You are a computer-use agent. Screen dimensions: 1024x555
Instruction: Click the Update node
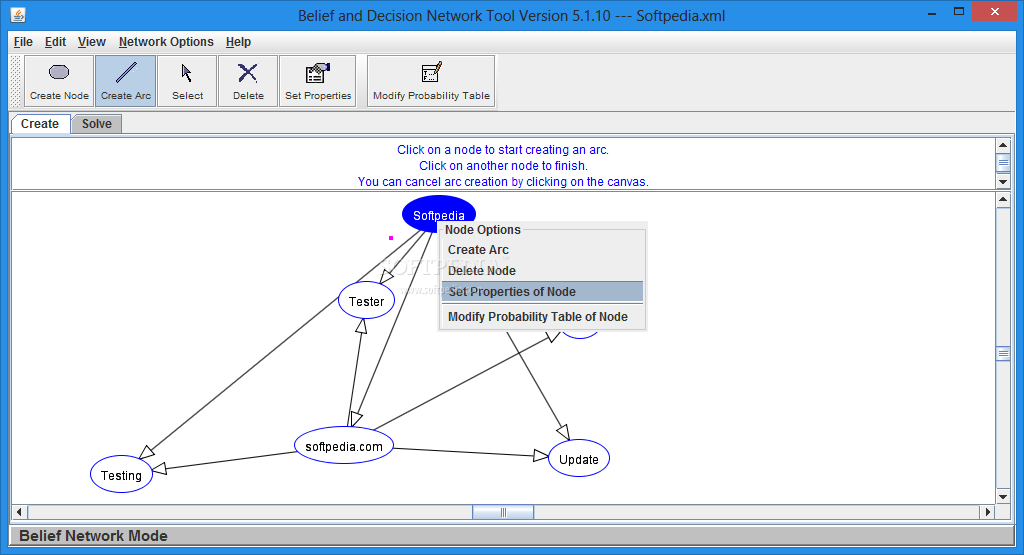(x=579, y=458)
